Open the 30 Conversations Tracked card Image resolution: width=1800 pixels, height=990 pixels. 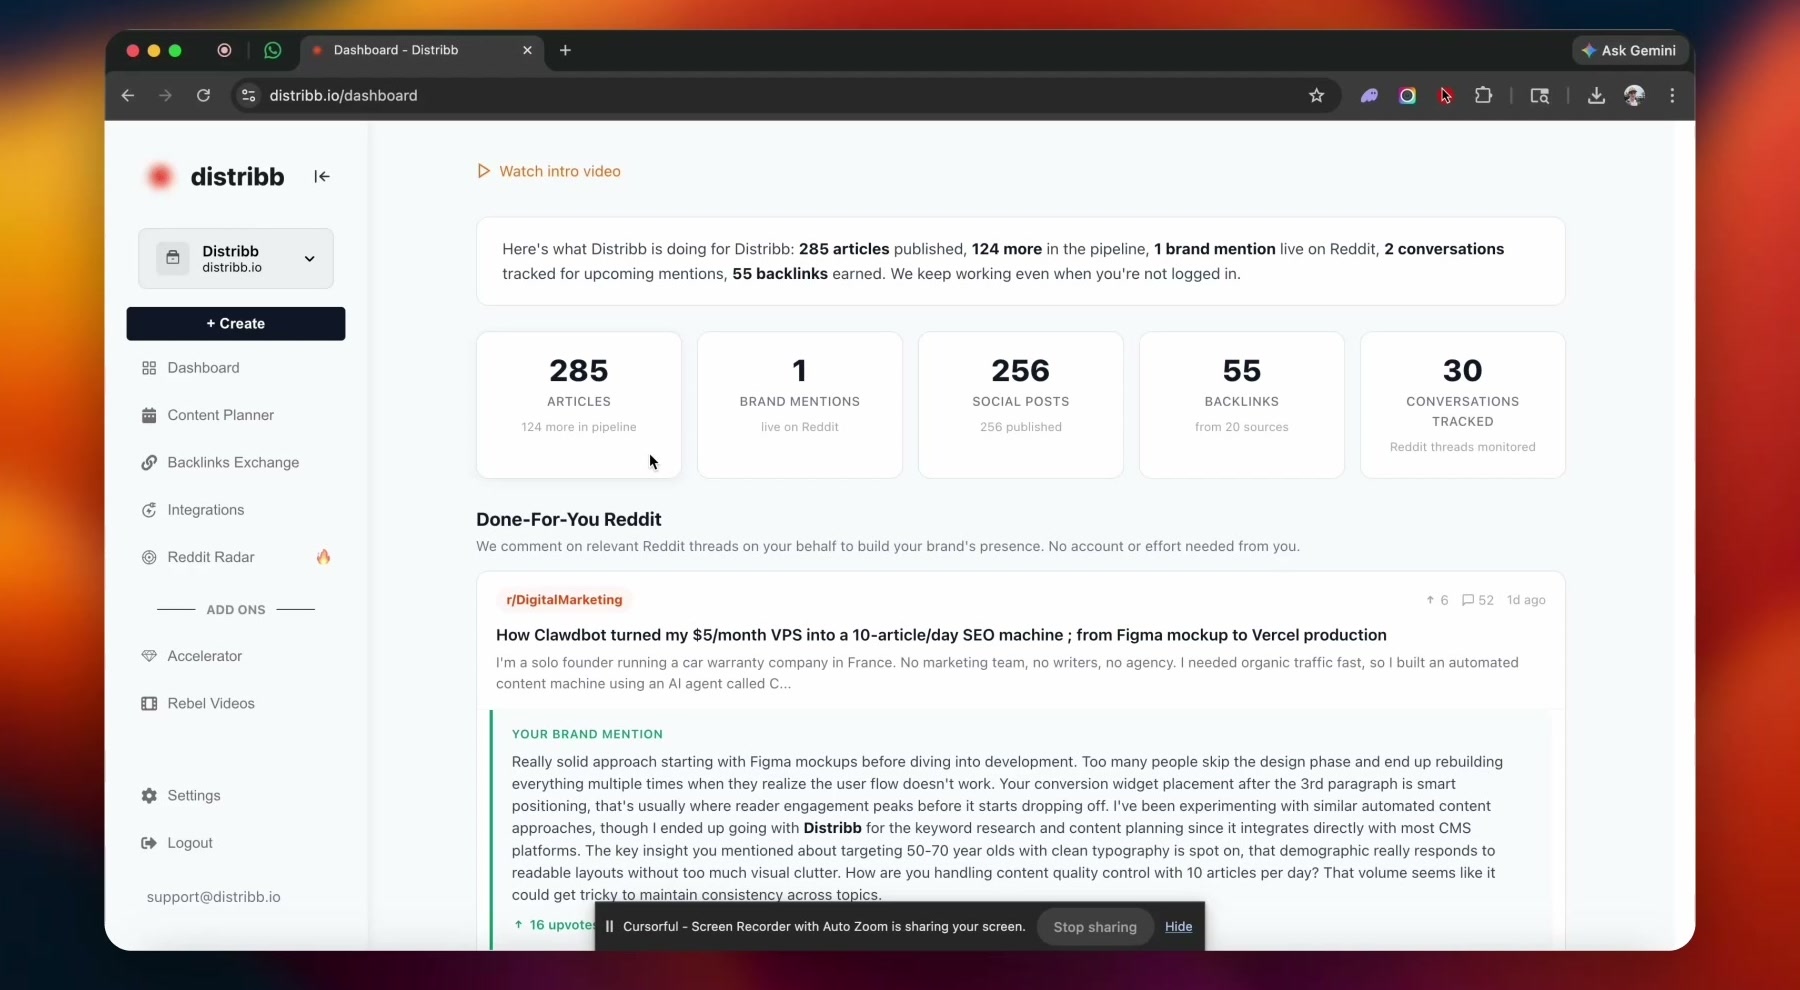[x=1463, y=405]
